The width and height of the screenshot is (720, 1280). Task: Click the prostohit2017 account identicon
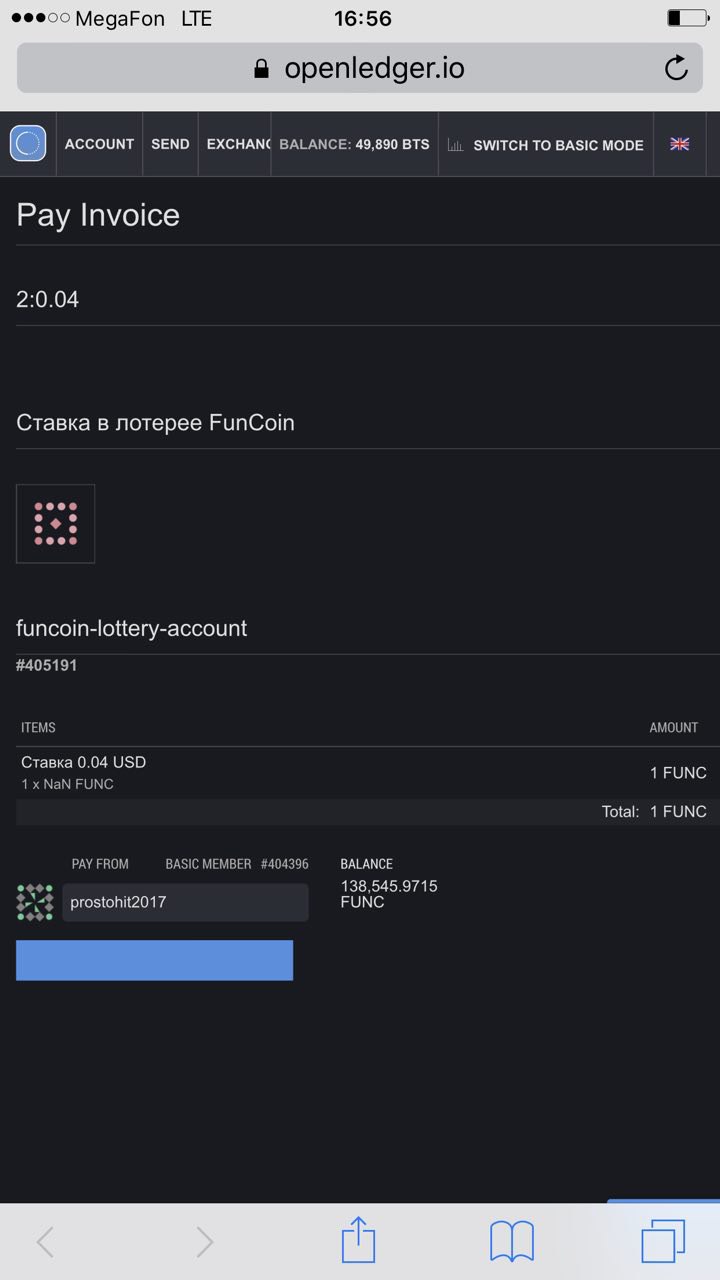(35, 902)
